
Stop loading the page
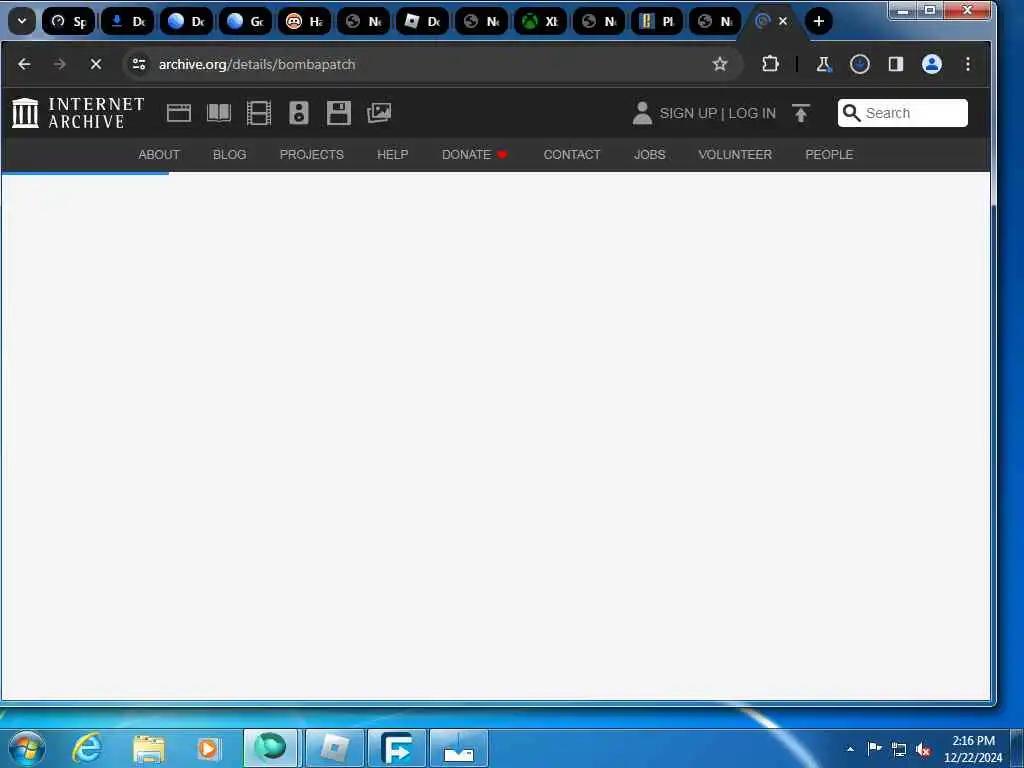(x=95, y=64)
